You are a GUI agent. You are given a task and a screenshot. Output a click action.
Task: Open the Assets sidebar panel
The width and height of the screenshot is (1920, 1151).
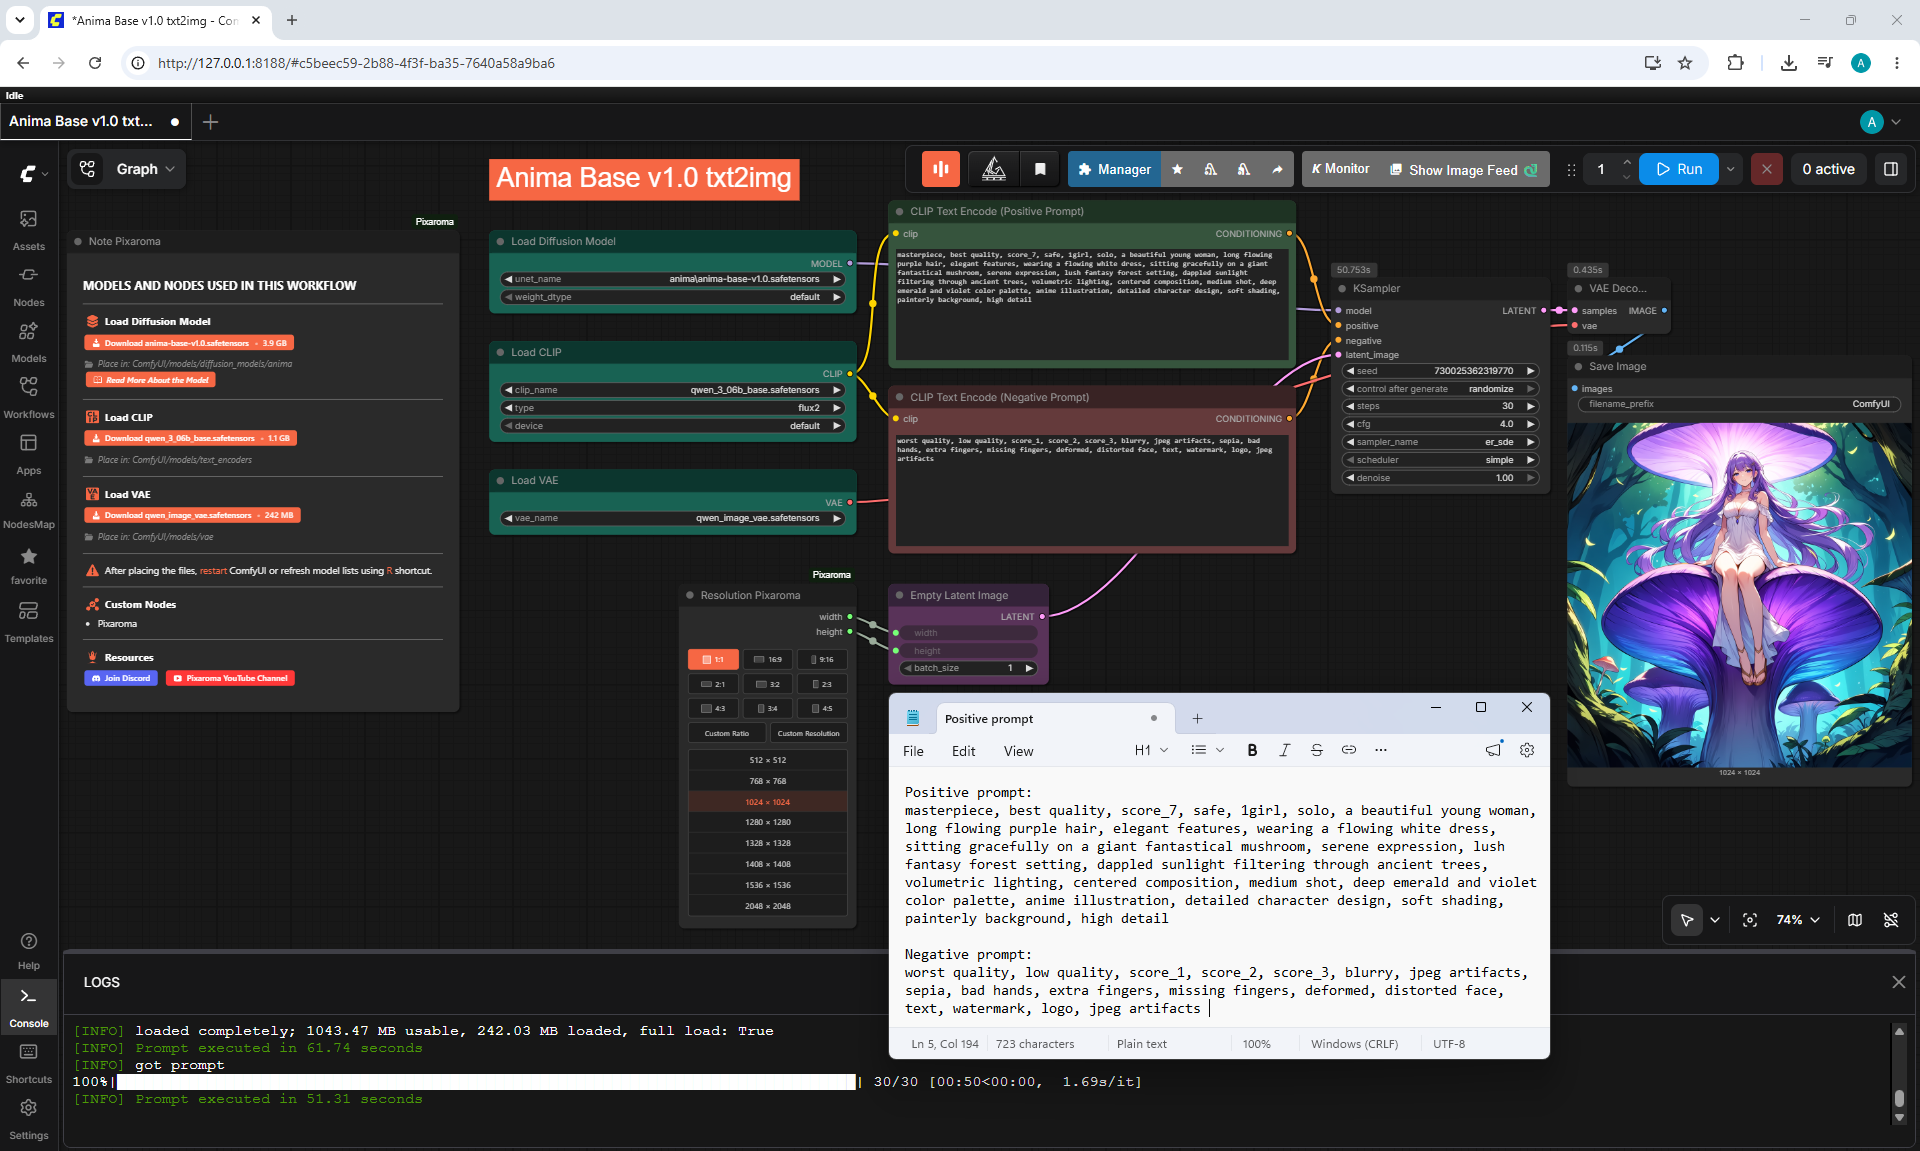click(29, 229)
